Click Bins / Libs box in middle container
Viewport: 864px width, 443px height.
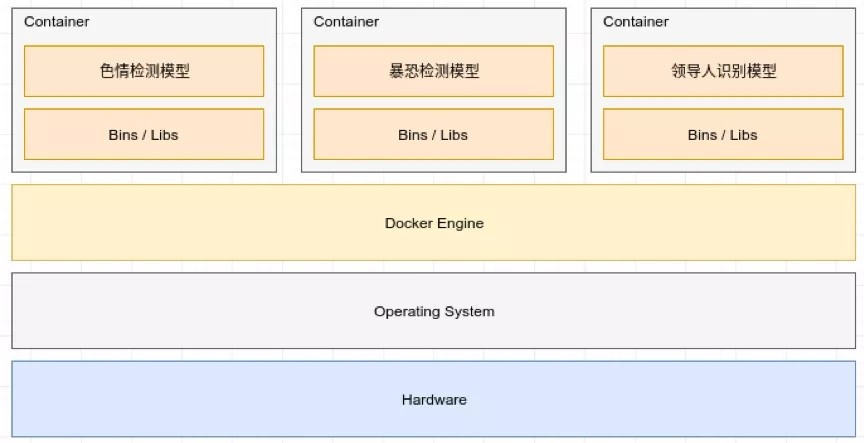pos(433,135)
